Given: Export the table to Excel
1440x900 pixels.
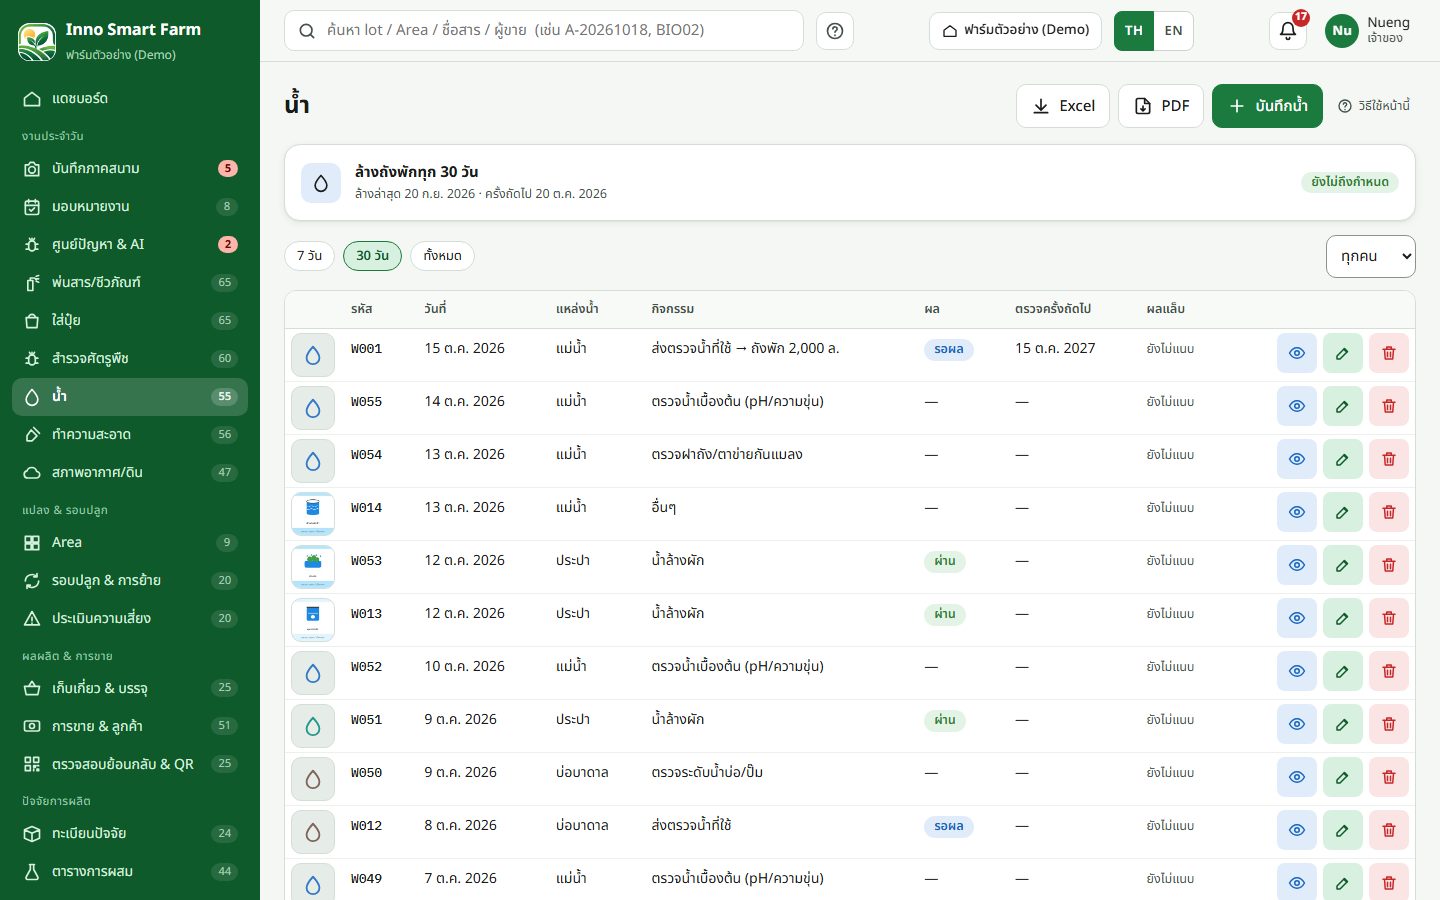Looking at the screenshot, I should (1062, 106).
